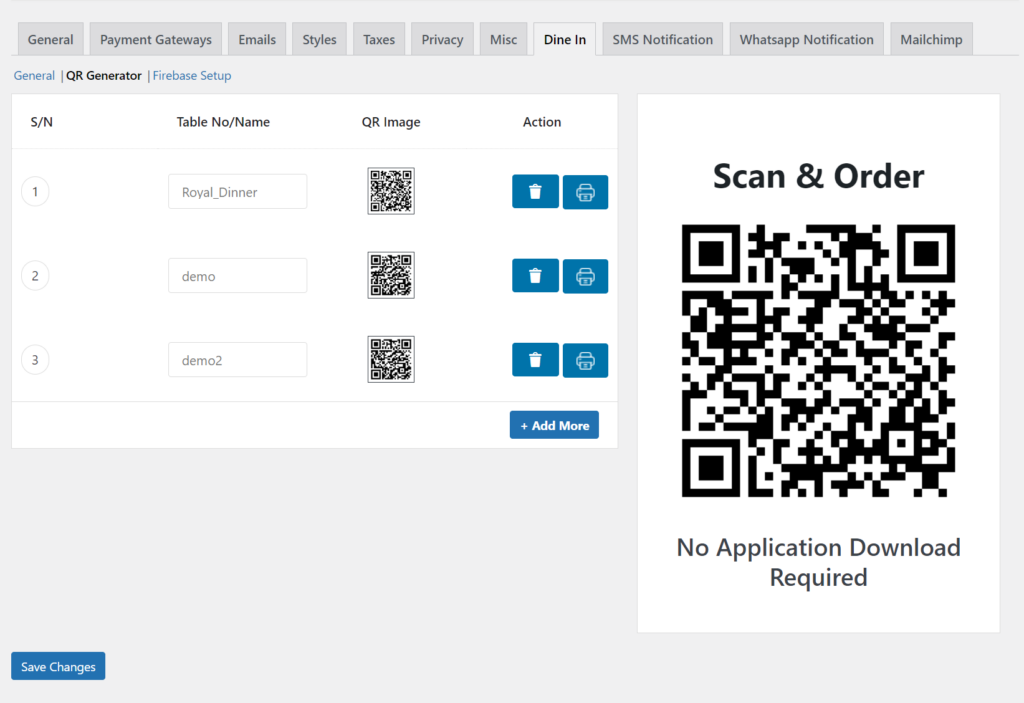Delete the Royal_Dinner table row
Image resolution: width=1024 pixels, height=703 pixels.
point(535,192)
